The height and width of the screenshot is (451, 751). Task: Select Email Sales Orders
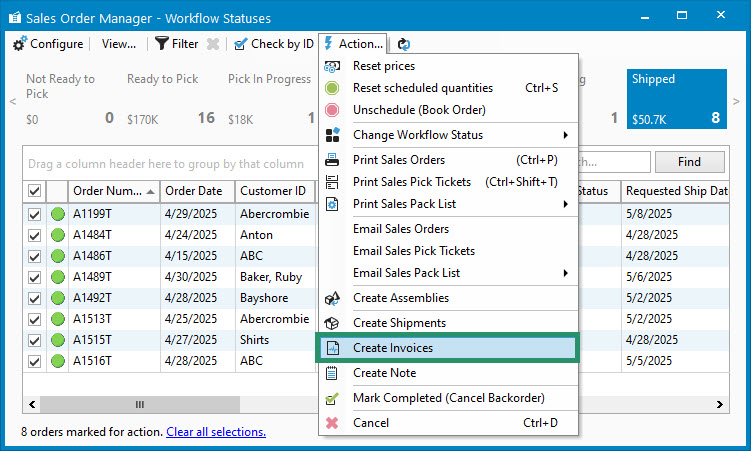448,229
